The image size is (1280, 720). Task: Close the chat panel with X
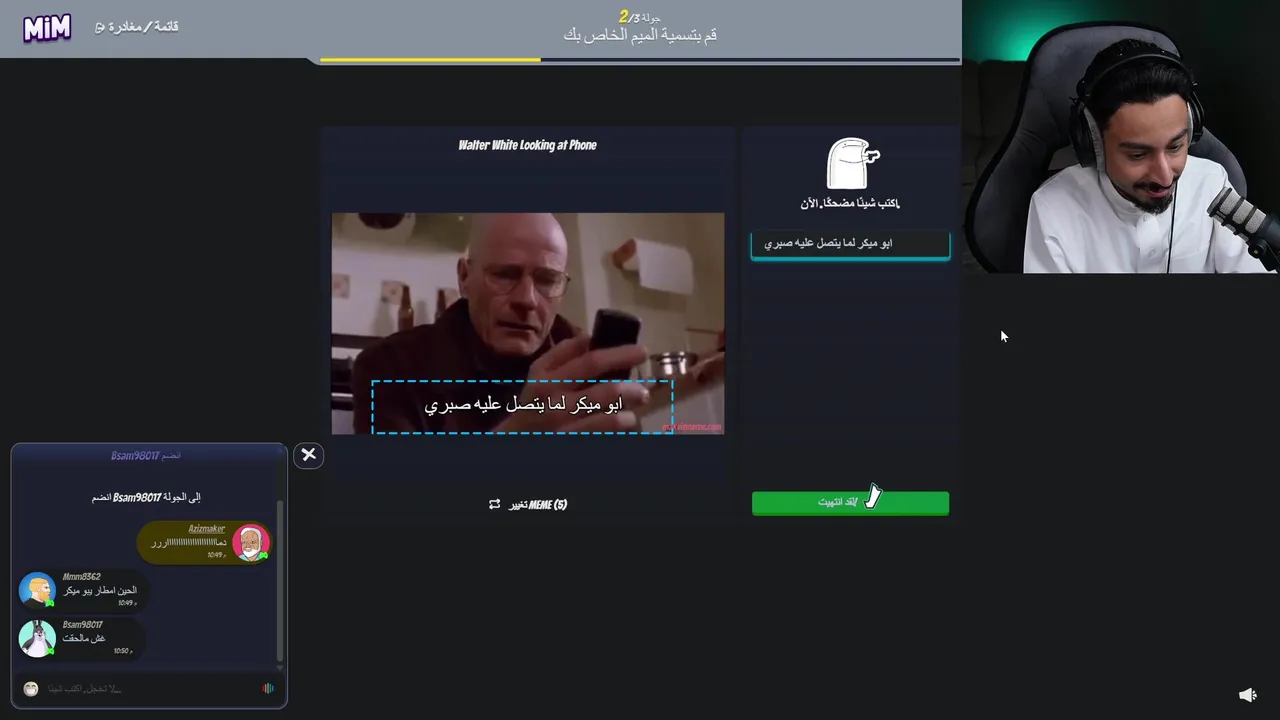coord(308,455)
